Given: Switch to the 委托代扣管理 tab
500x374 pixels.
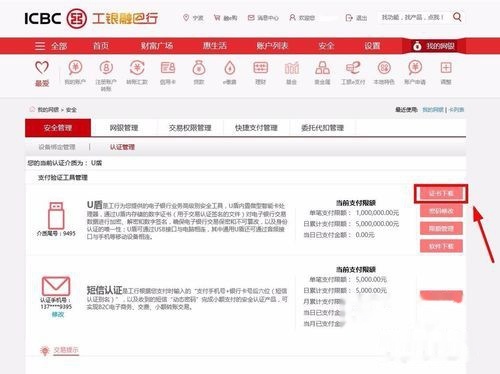Looking at the screenshot, I should coord(322,128).
